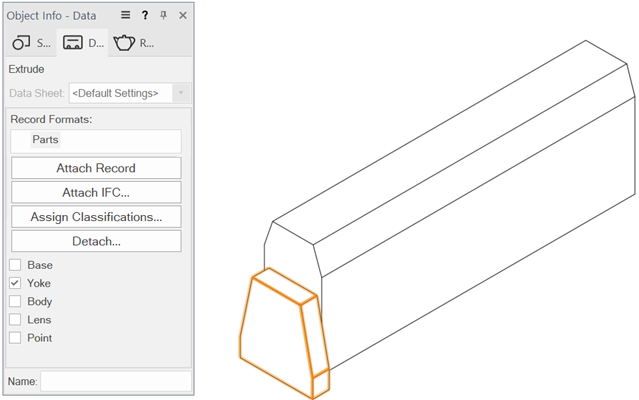Click the question mark help icon
Viewport: 639px width, 400px height.
[145, 15]
